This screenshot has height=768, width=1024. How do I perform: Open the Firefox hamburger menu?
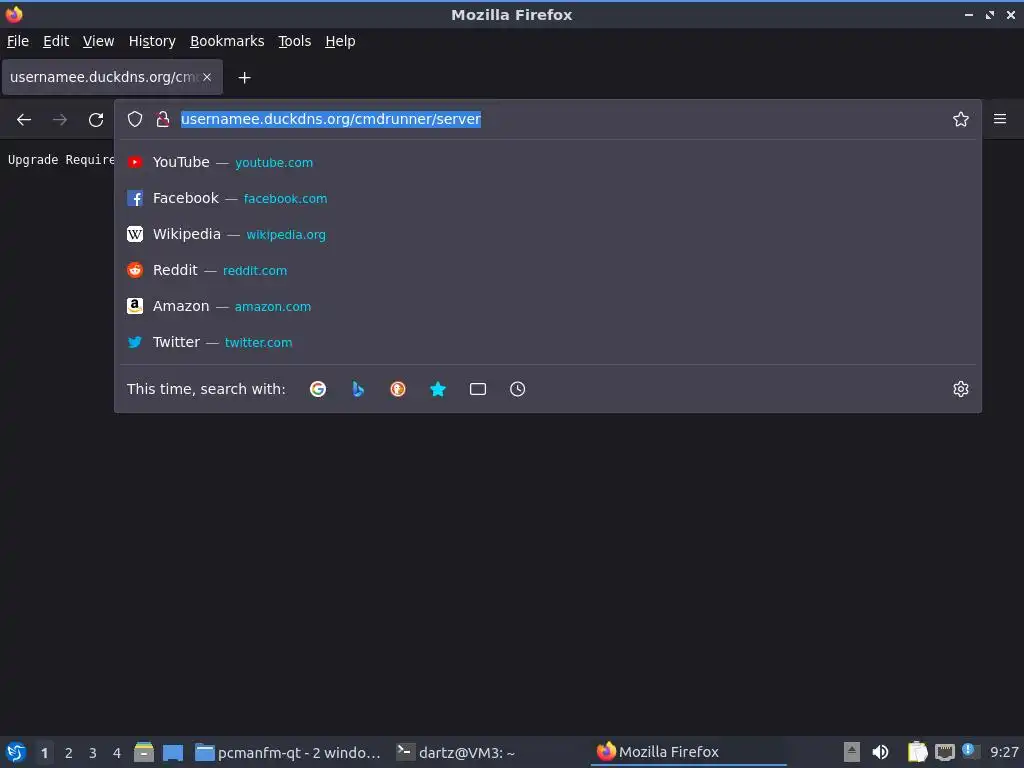pos(1000,119)
